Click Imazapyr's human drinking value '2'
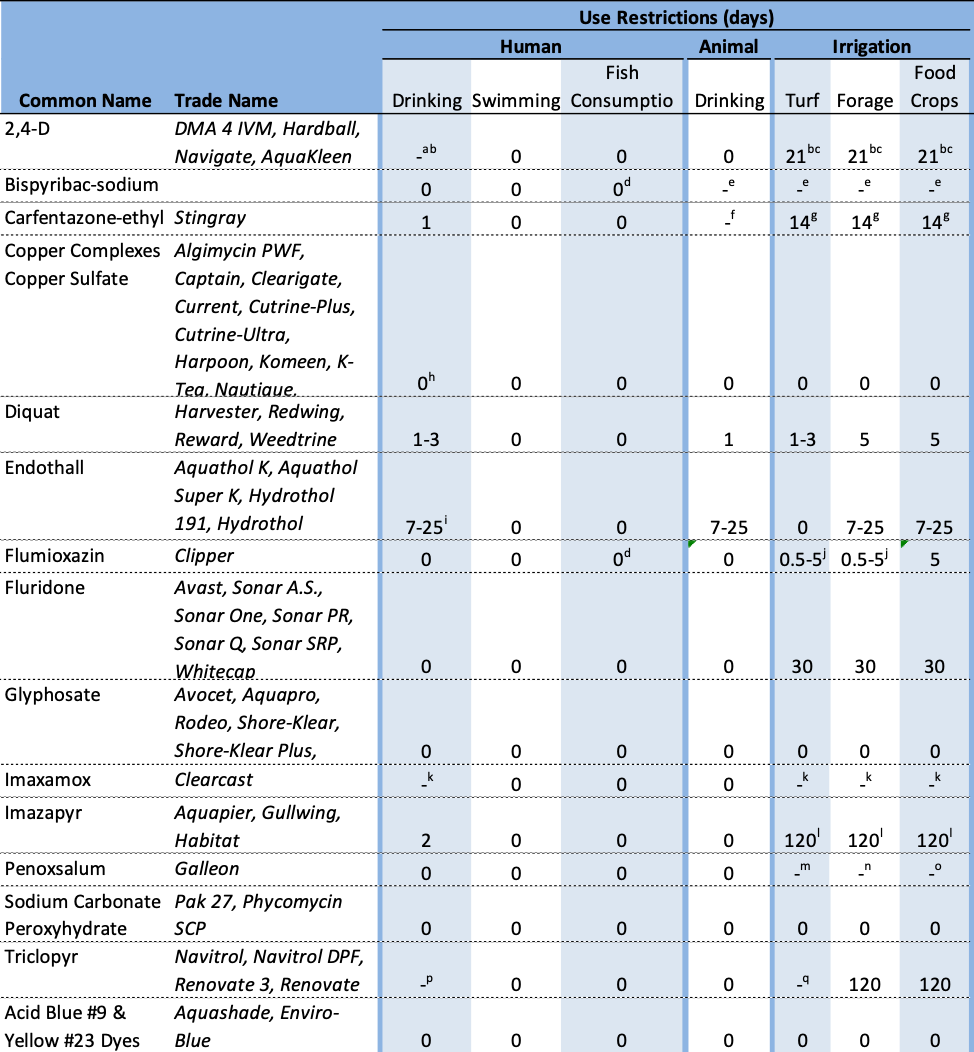 (x=426, y=841)
